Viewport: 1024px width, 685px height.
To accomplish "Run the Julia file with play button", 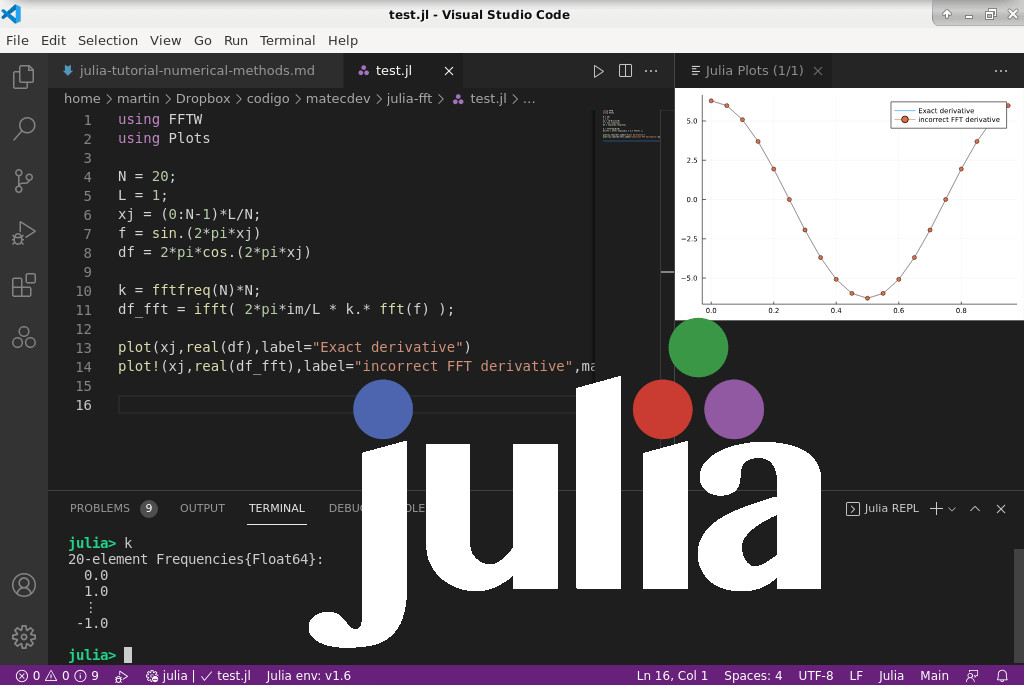I will click(x=598, y=71).
